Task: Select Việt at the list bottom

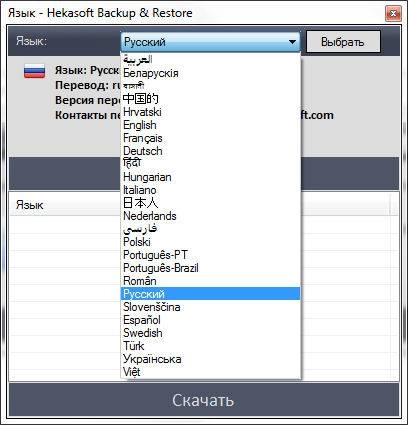Action: 211,372
